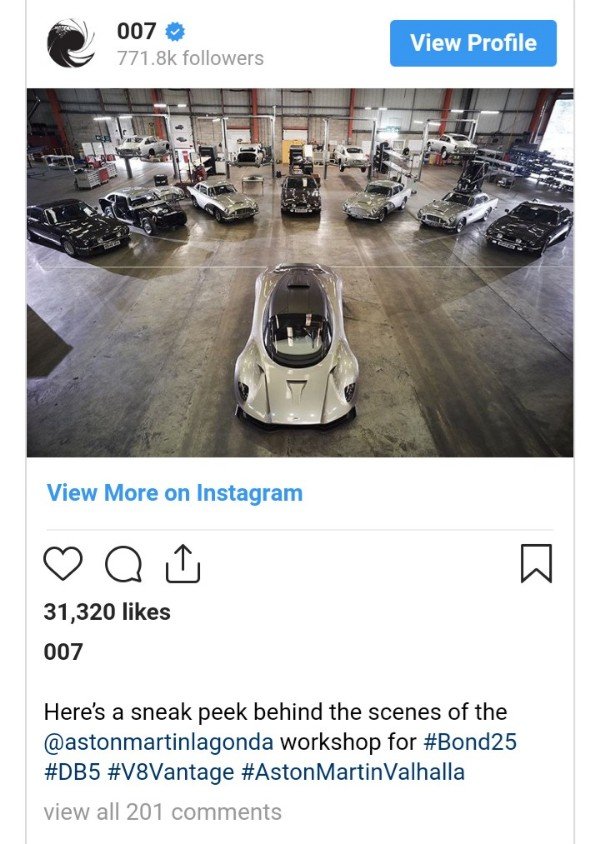This screenshot has width=600, height=844.
Task: Open the #V8Vantage hashtag
Action: 171,772
